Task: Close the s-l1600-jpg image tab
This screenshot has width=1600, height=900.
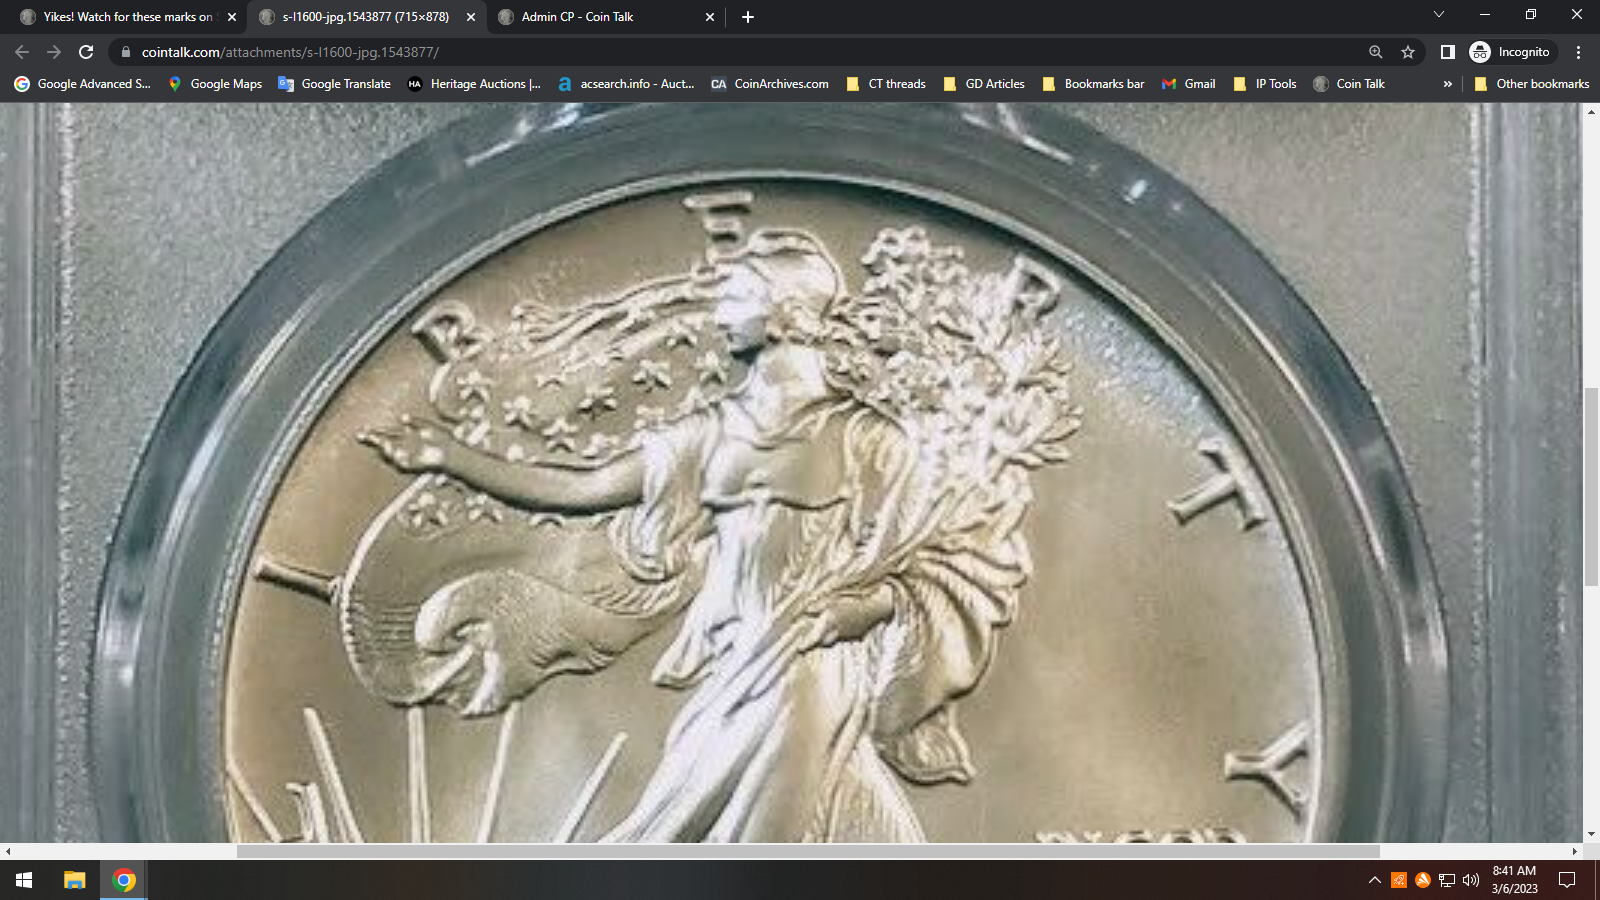Action: tap(471, 17)
